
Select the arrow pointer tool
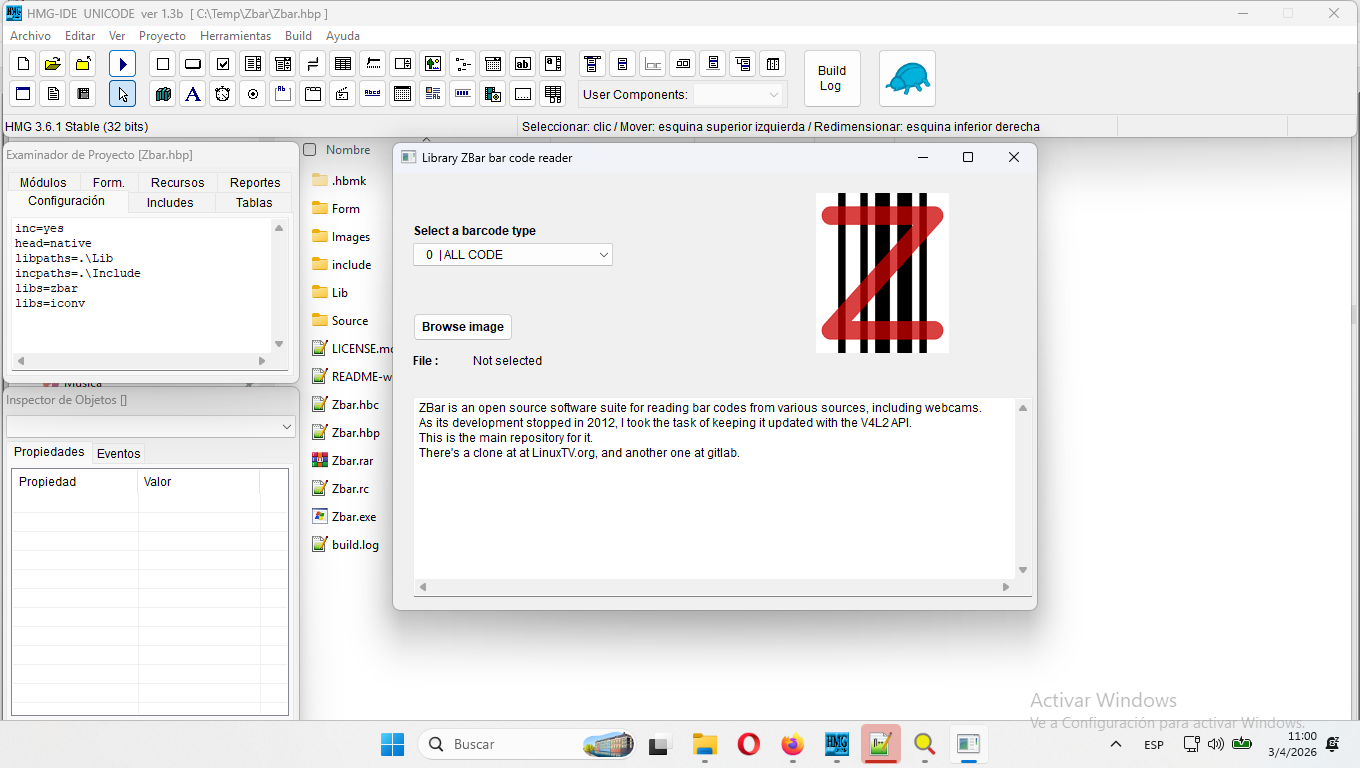click(x=122, y=94)
